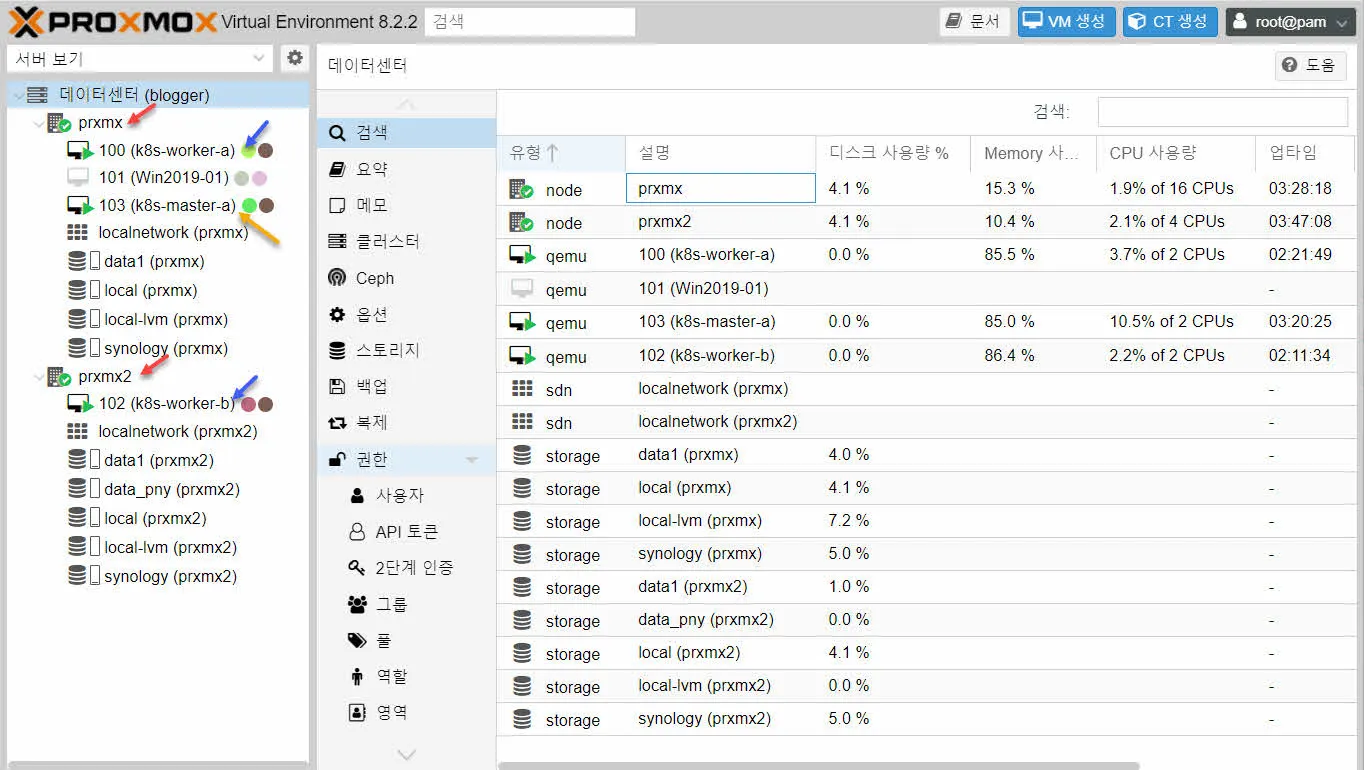Click the top search input field
Image resolution: width=1364 pixels, height=770 pixels.
point(530,21)
